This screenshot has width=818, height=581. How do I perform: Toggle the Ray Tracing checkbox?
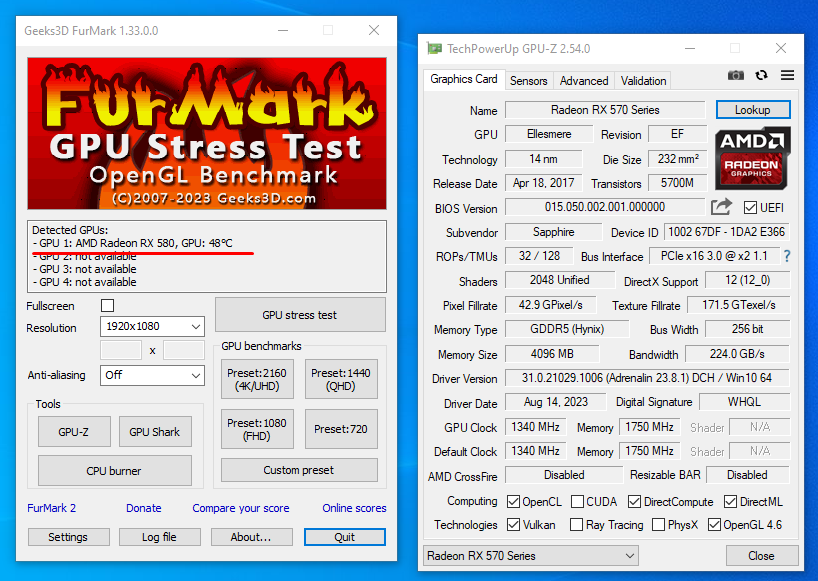click(x=576, y=525)
